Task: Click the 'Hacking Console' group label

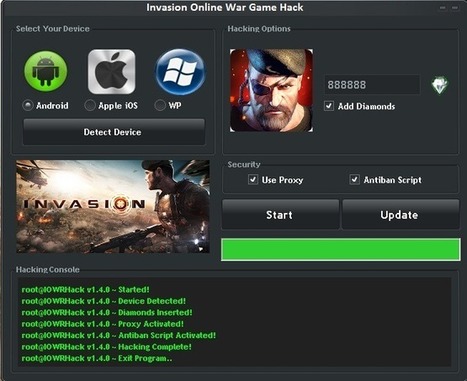Action: (x=48, y=269)
